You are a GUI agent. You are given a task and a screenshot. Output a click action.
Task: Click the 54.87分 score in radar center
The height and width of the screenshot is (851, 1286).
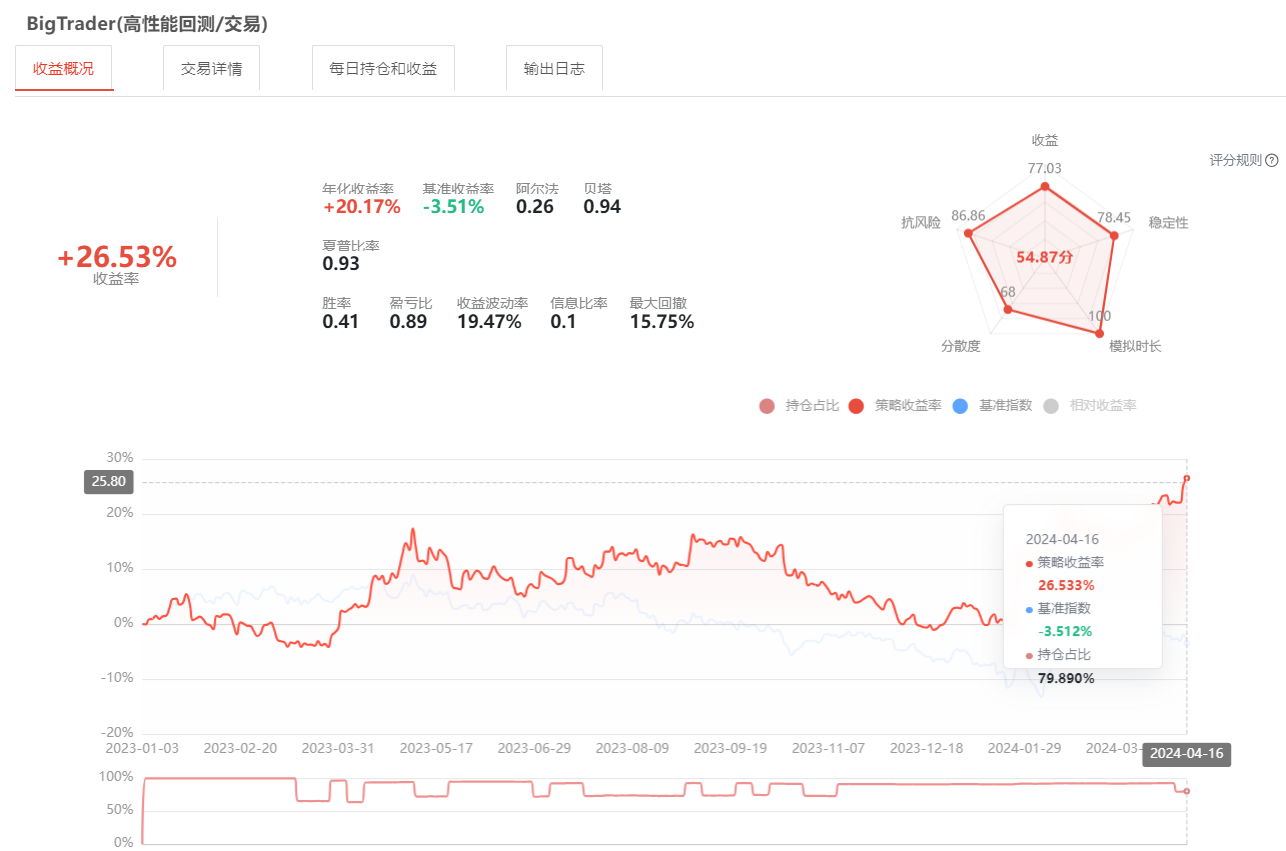(x=1045, y=257)
